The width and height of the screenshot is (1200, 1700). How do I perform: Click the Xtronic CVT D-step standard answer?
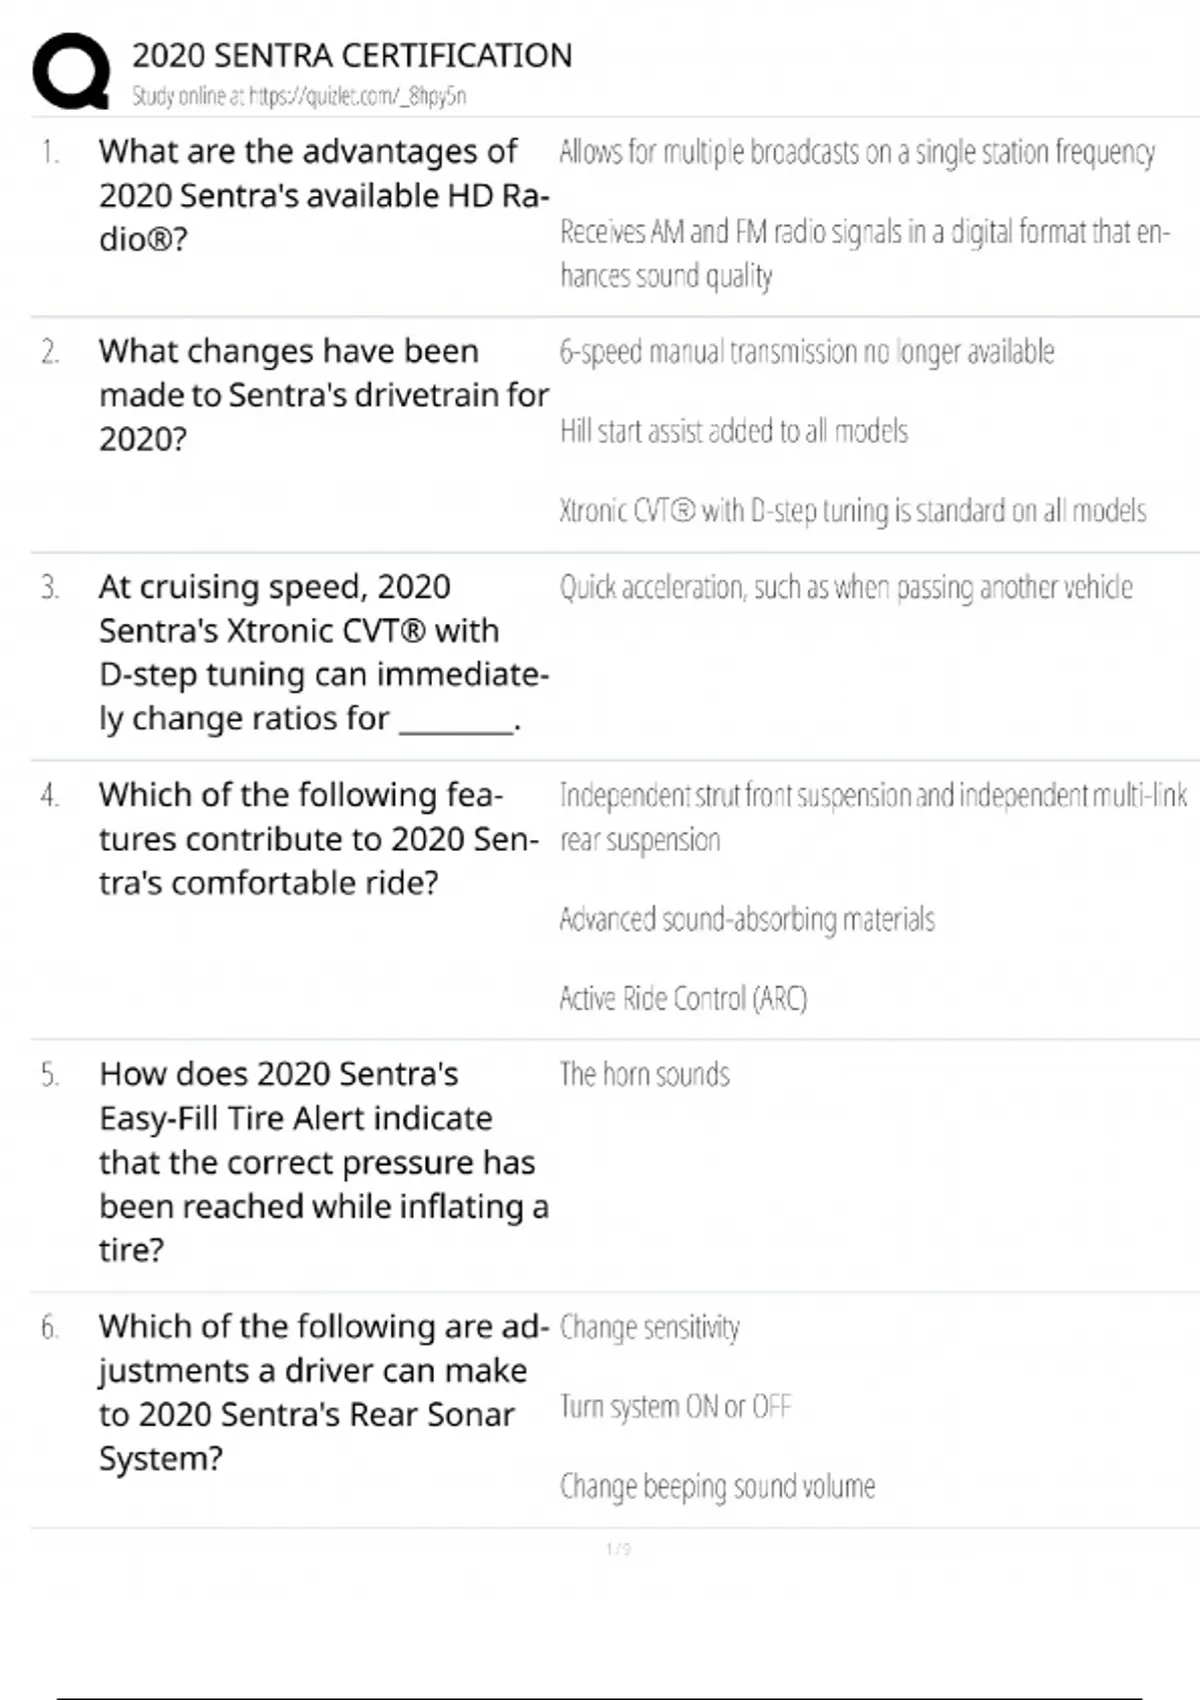852,511
